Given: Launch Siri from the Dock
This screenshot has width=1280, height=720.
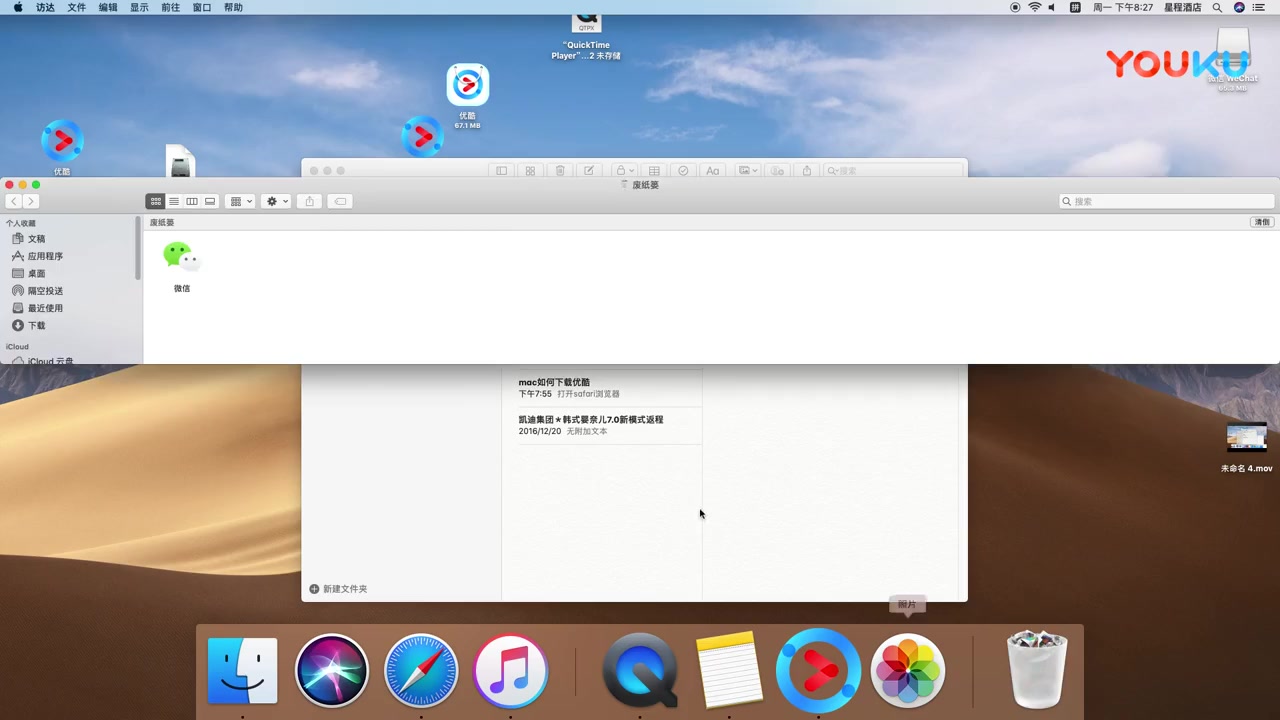Looking at the screenshot, I should 331,670.
